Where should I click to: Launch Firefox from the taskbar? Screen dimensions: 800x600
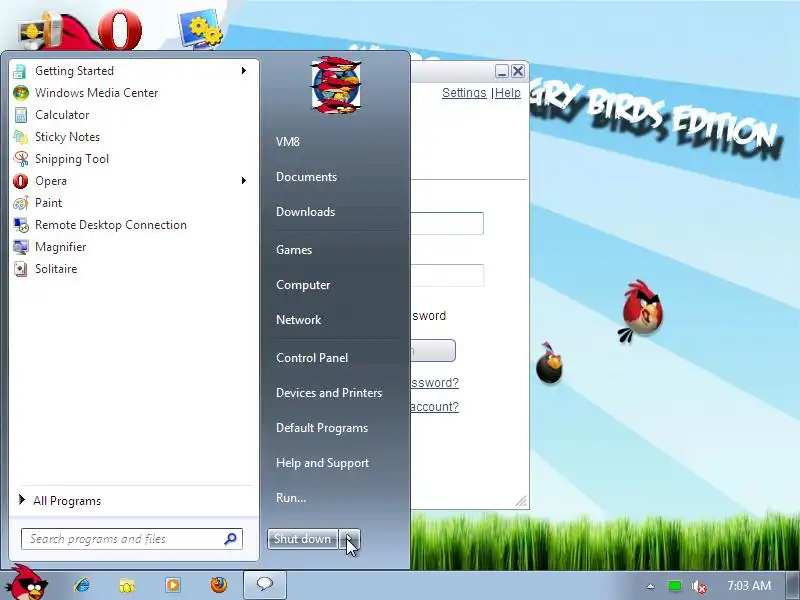tap(218, 584)
